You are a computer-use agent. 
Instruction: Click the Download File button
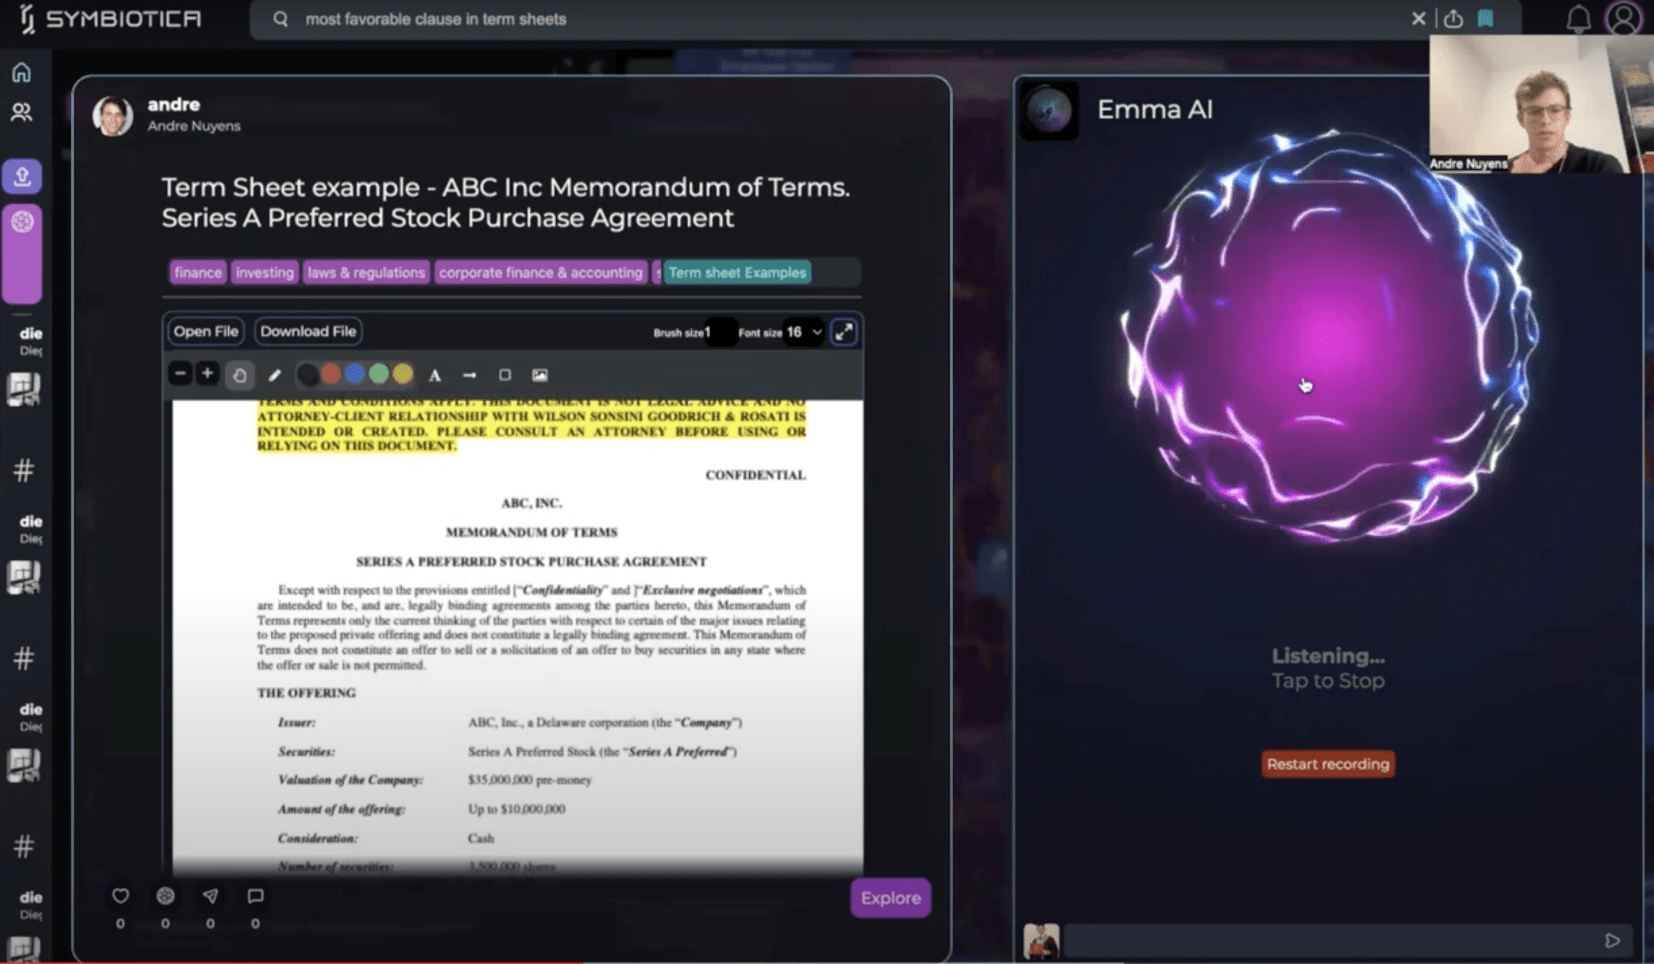point(308,331)
